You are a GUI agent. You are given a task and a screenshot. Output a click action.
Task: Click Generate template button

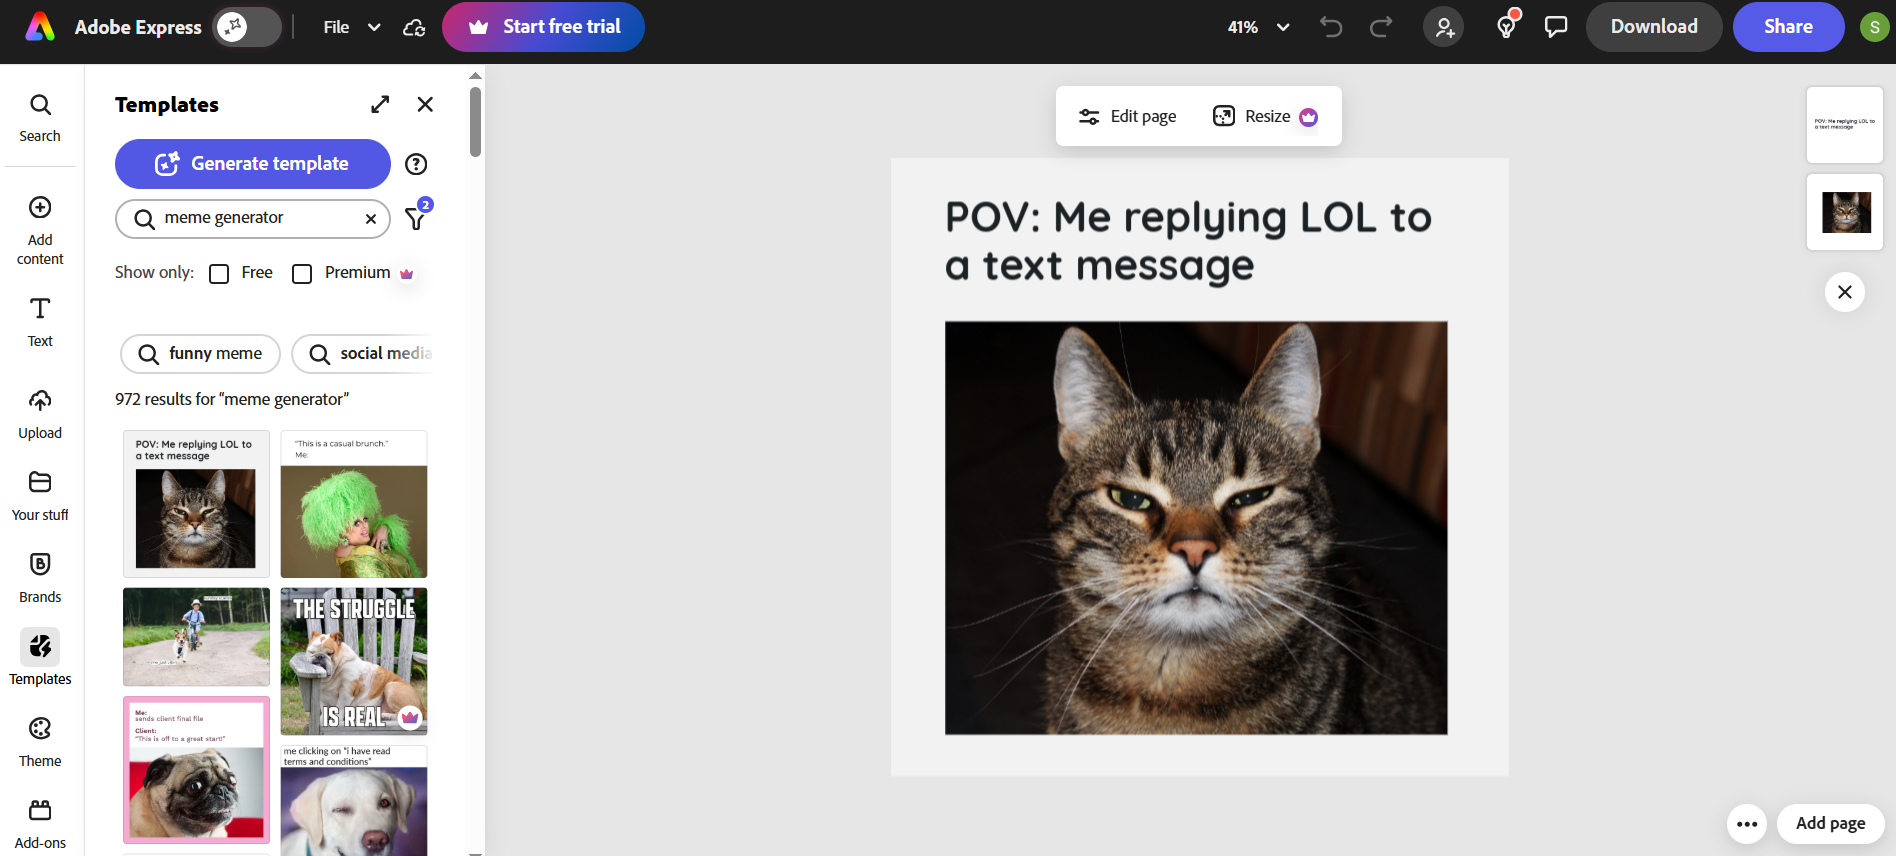pos(253,164)
